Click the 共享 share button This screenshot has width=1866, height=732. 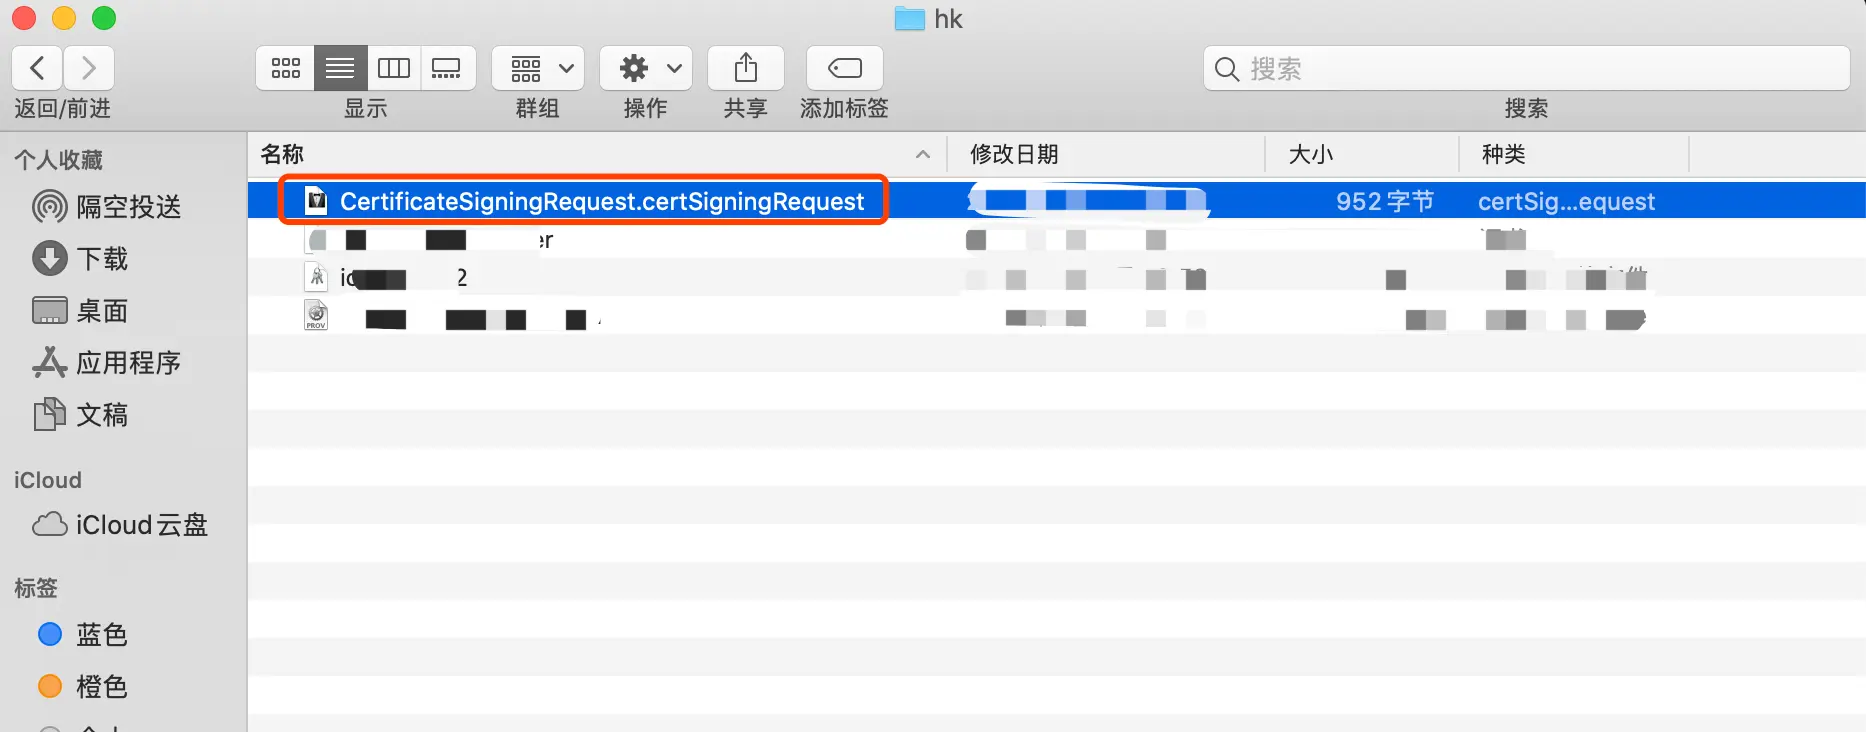point(746,68)
